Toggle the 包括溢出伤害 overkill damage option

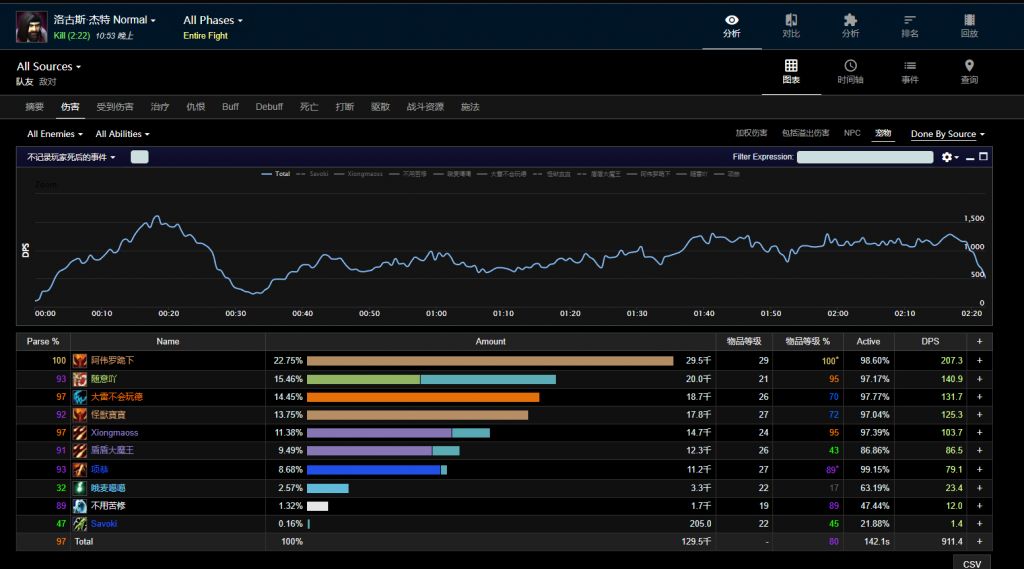(x=805, y=133)
